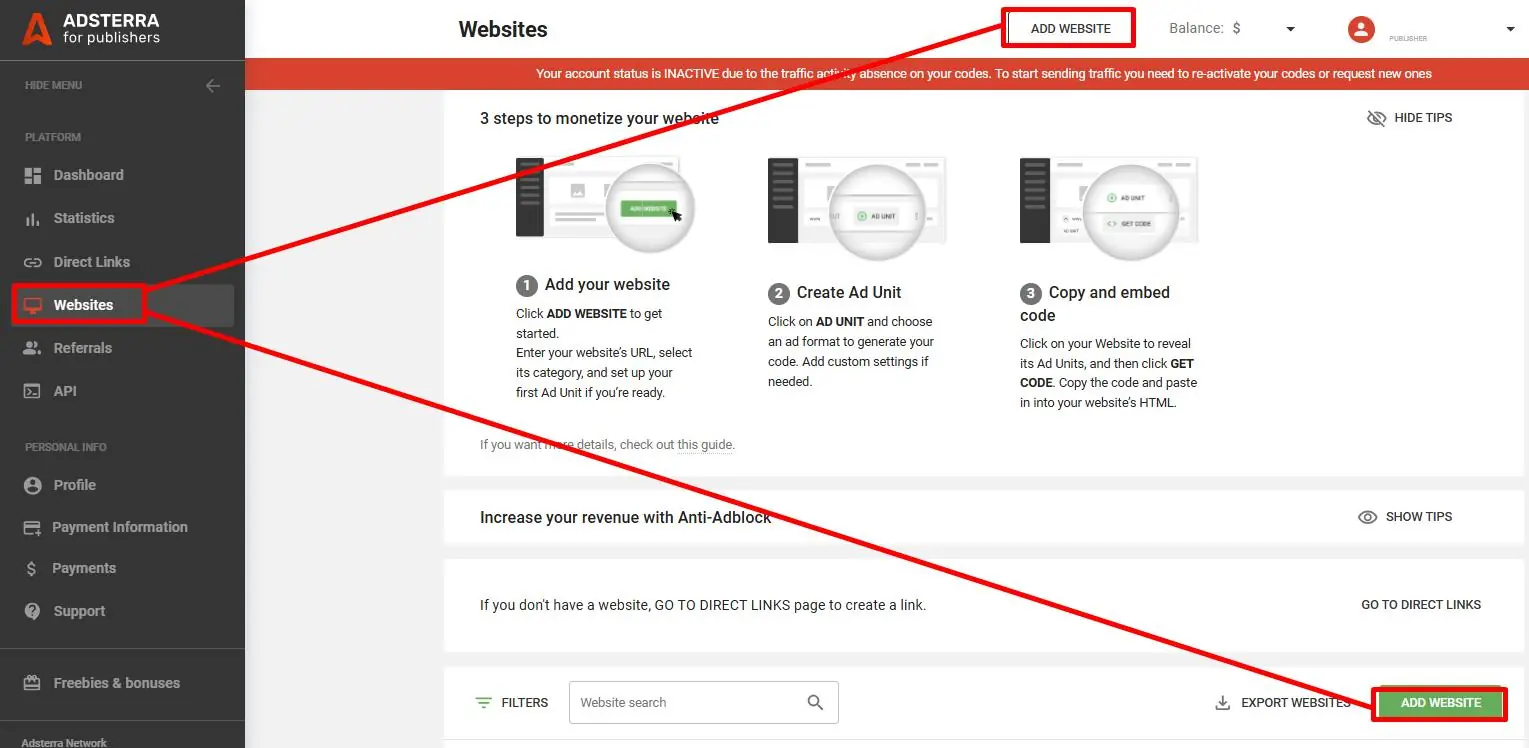
Task: Click the Direct Links chain icon
Action: pyautogui.click(x=33, y=261)
